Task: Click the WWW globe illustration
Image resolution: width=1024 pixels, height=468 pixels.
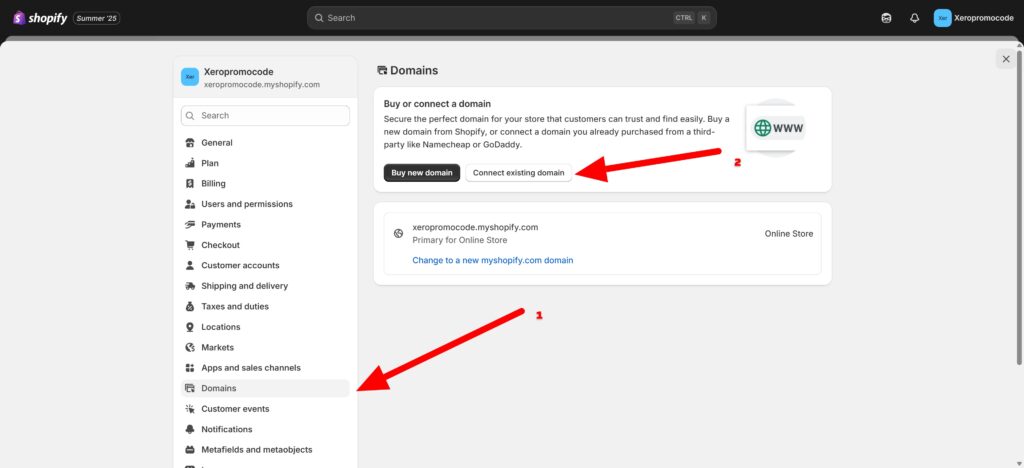Action: tap(776, 128)
